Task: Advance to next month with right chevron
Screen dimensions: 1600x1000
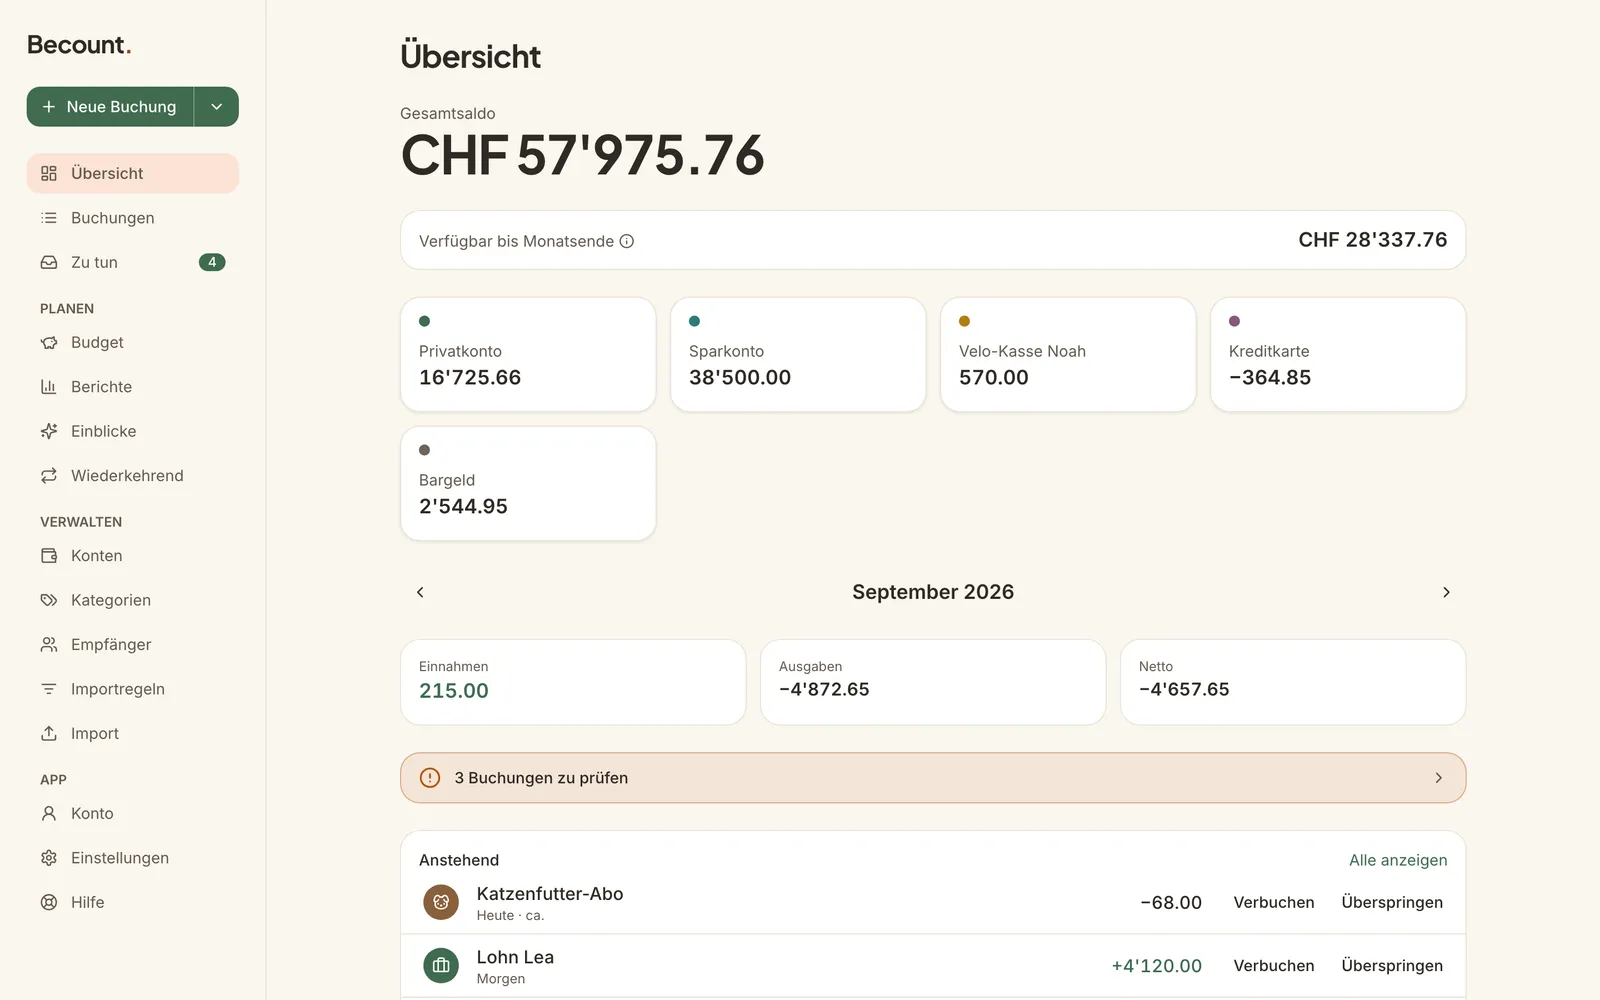Action: (1446, 592)
